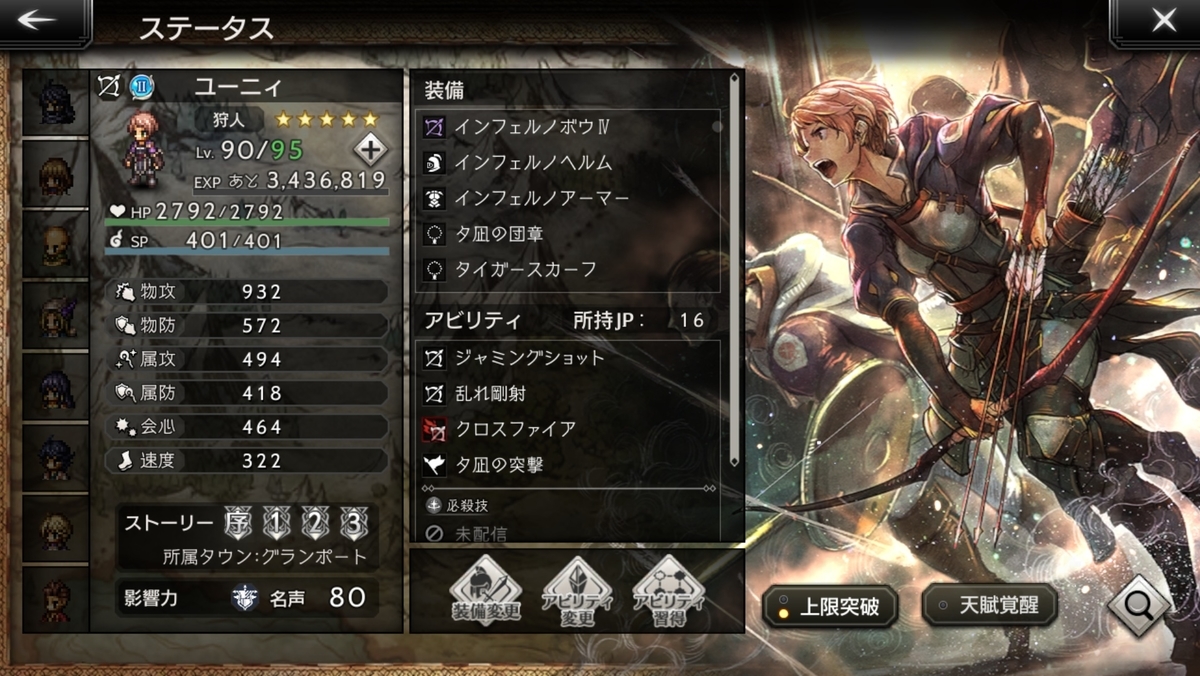This screenshot has height=676, width=1200.
Task: Click 天賦覚醒 awakening button
Action: (x=989, y=606)
